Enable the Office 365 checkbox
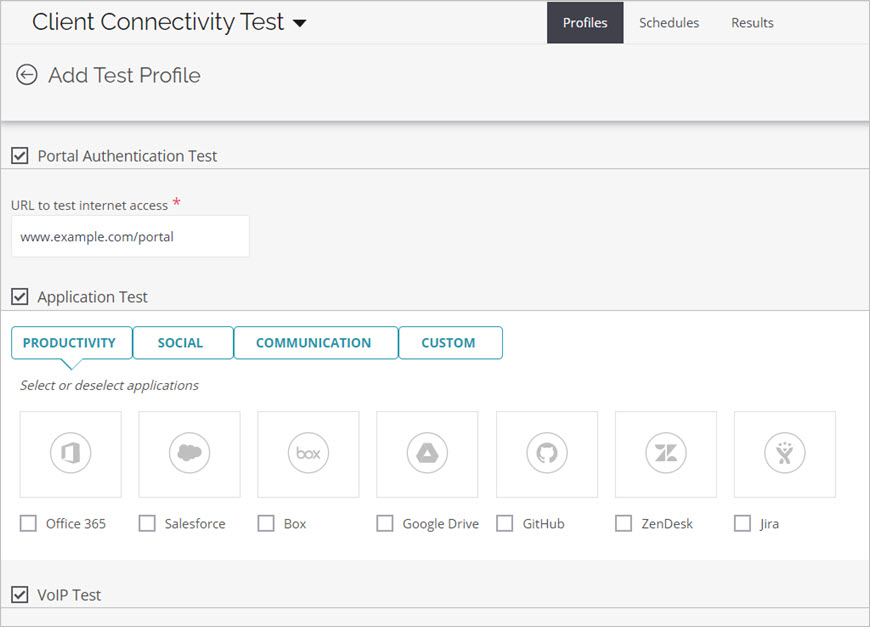The image size is (870, 627). pos(28,523)
